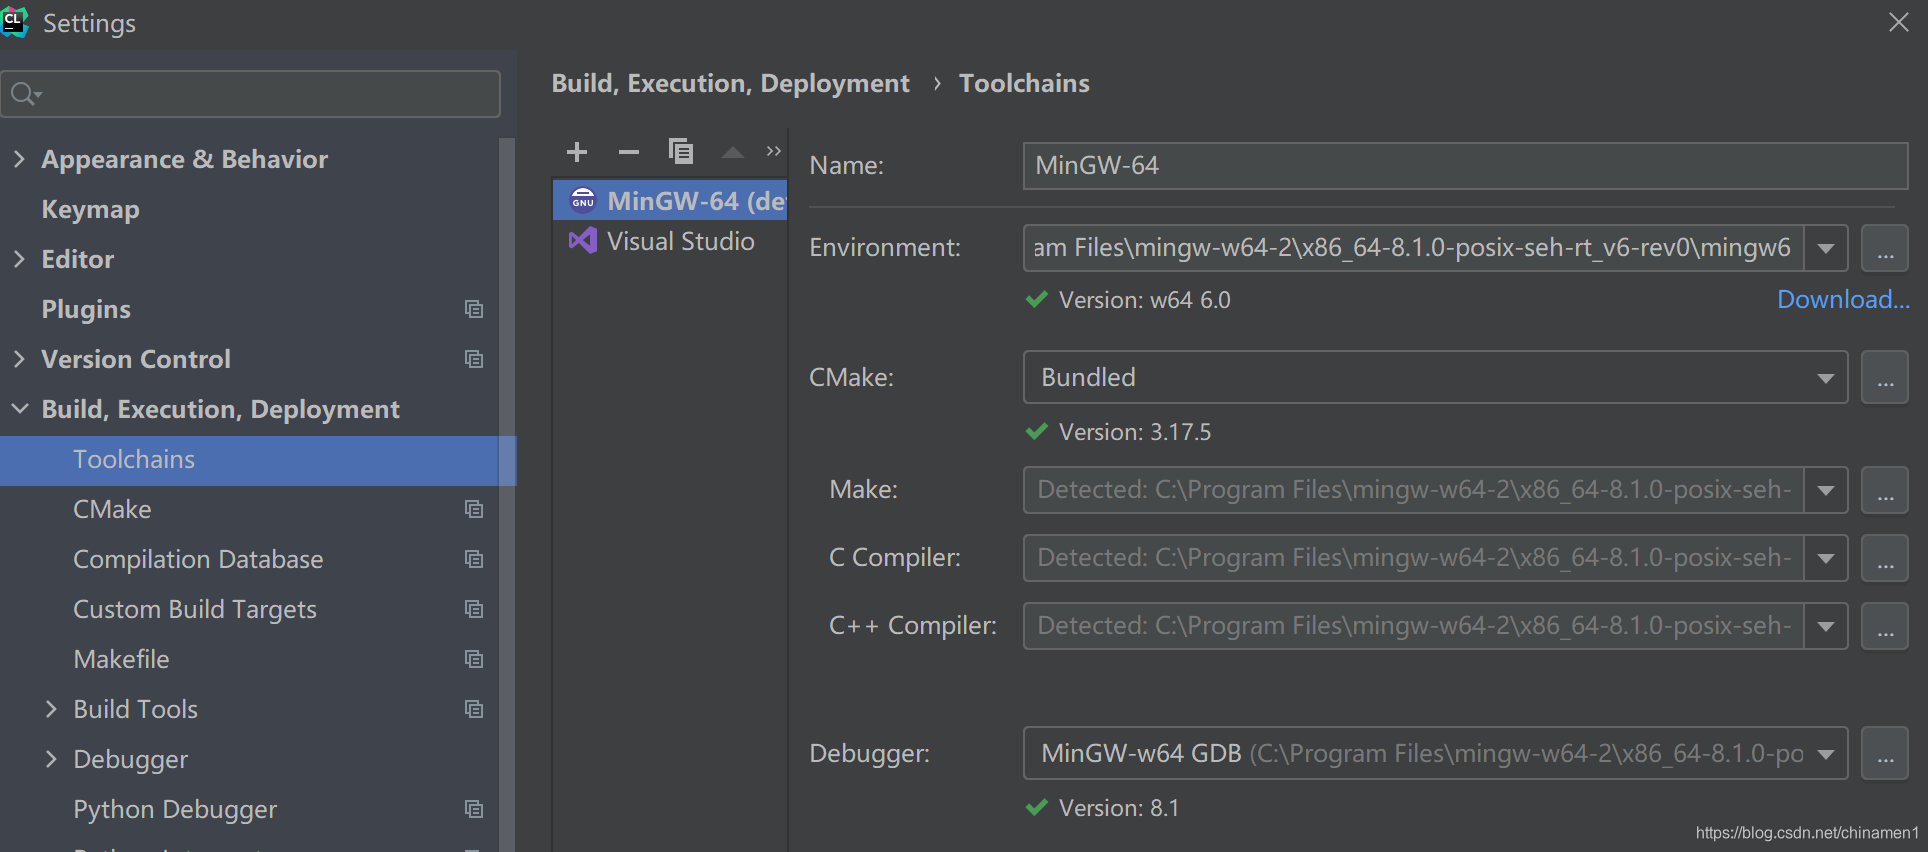Image resolution: width=1928 pixels, height=852 pixels.
Task: Click the search magnifier icon in settings
Action: tap(25, 94)
